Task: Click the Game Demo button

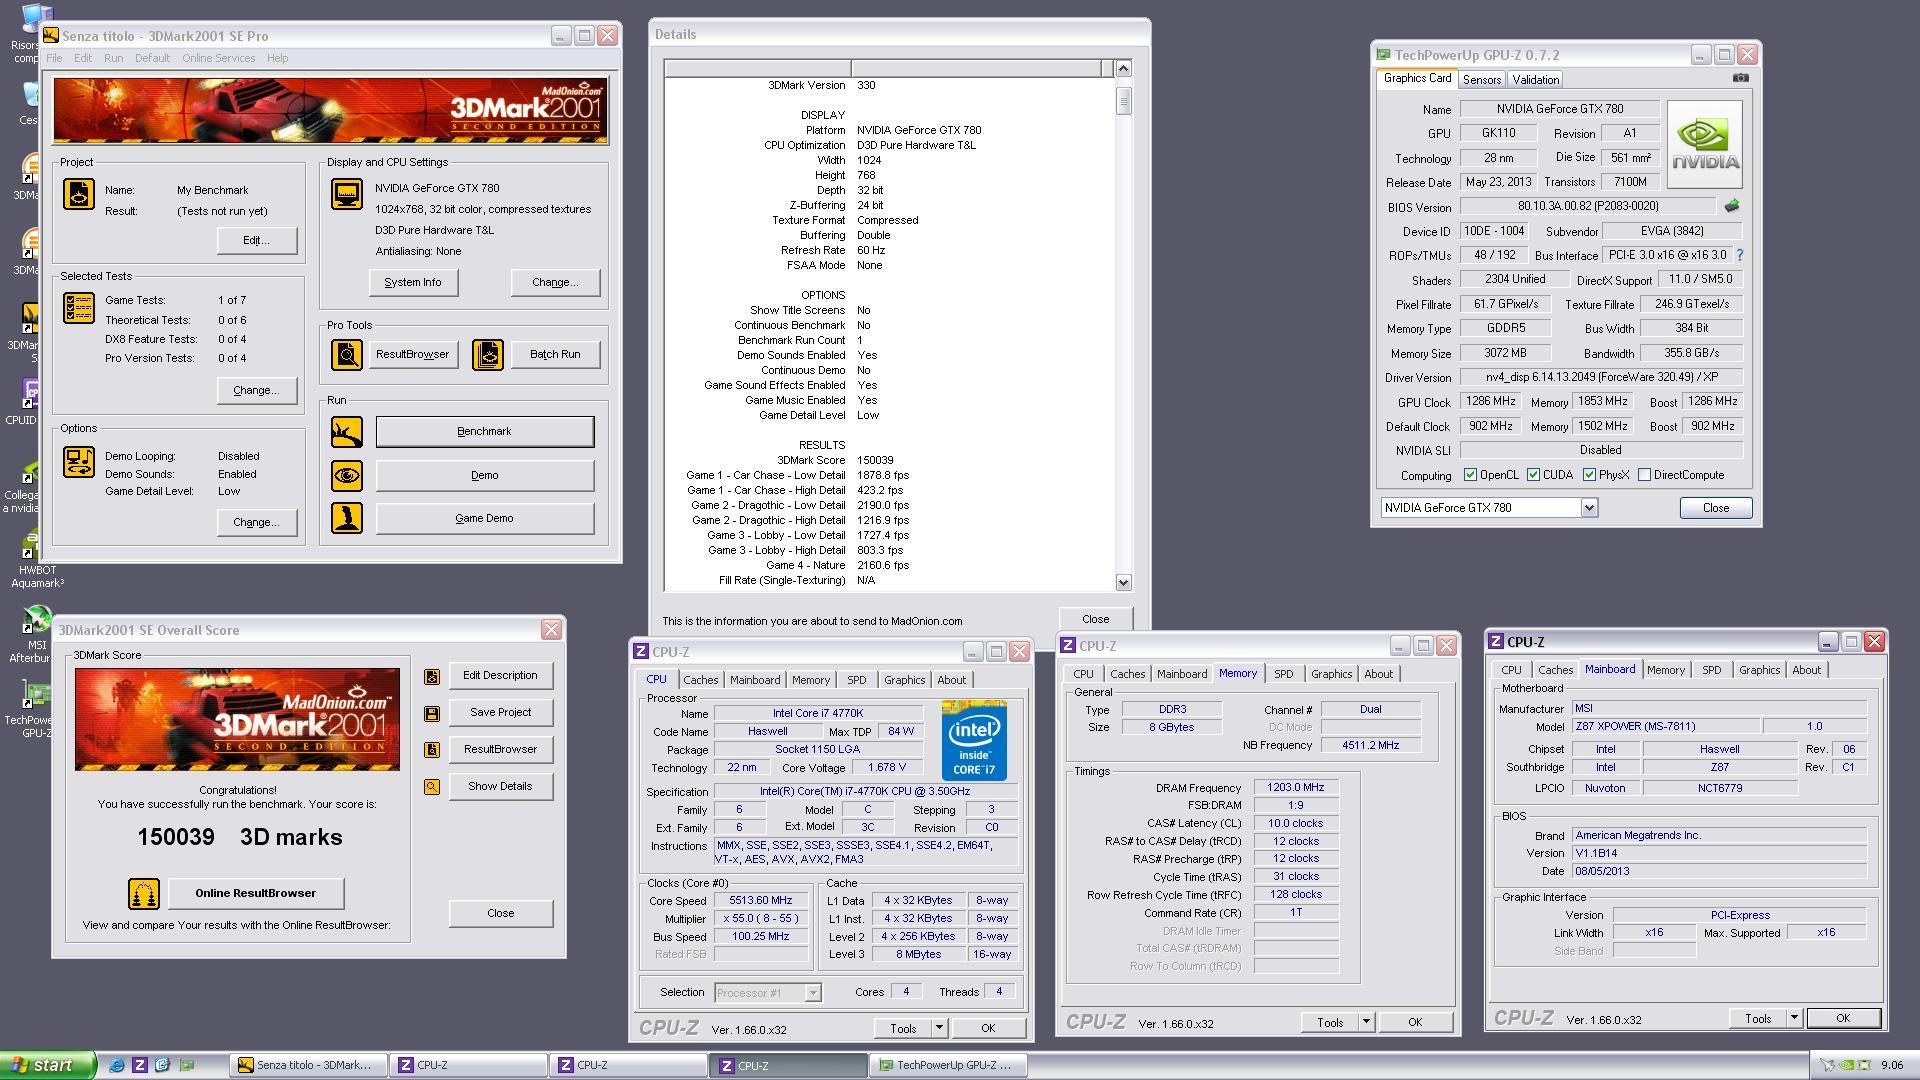Action: [484, 518]
